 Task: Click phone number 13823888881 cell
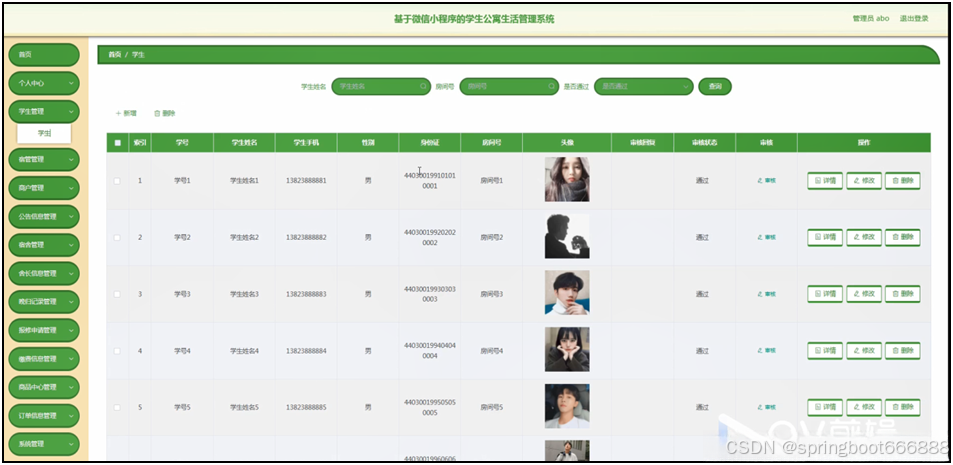(306, 181)
